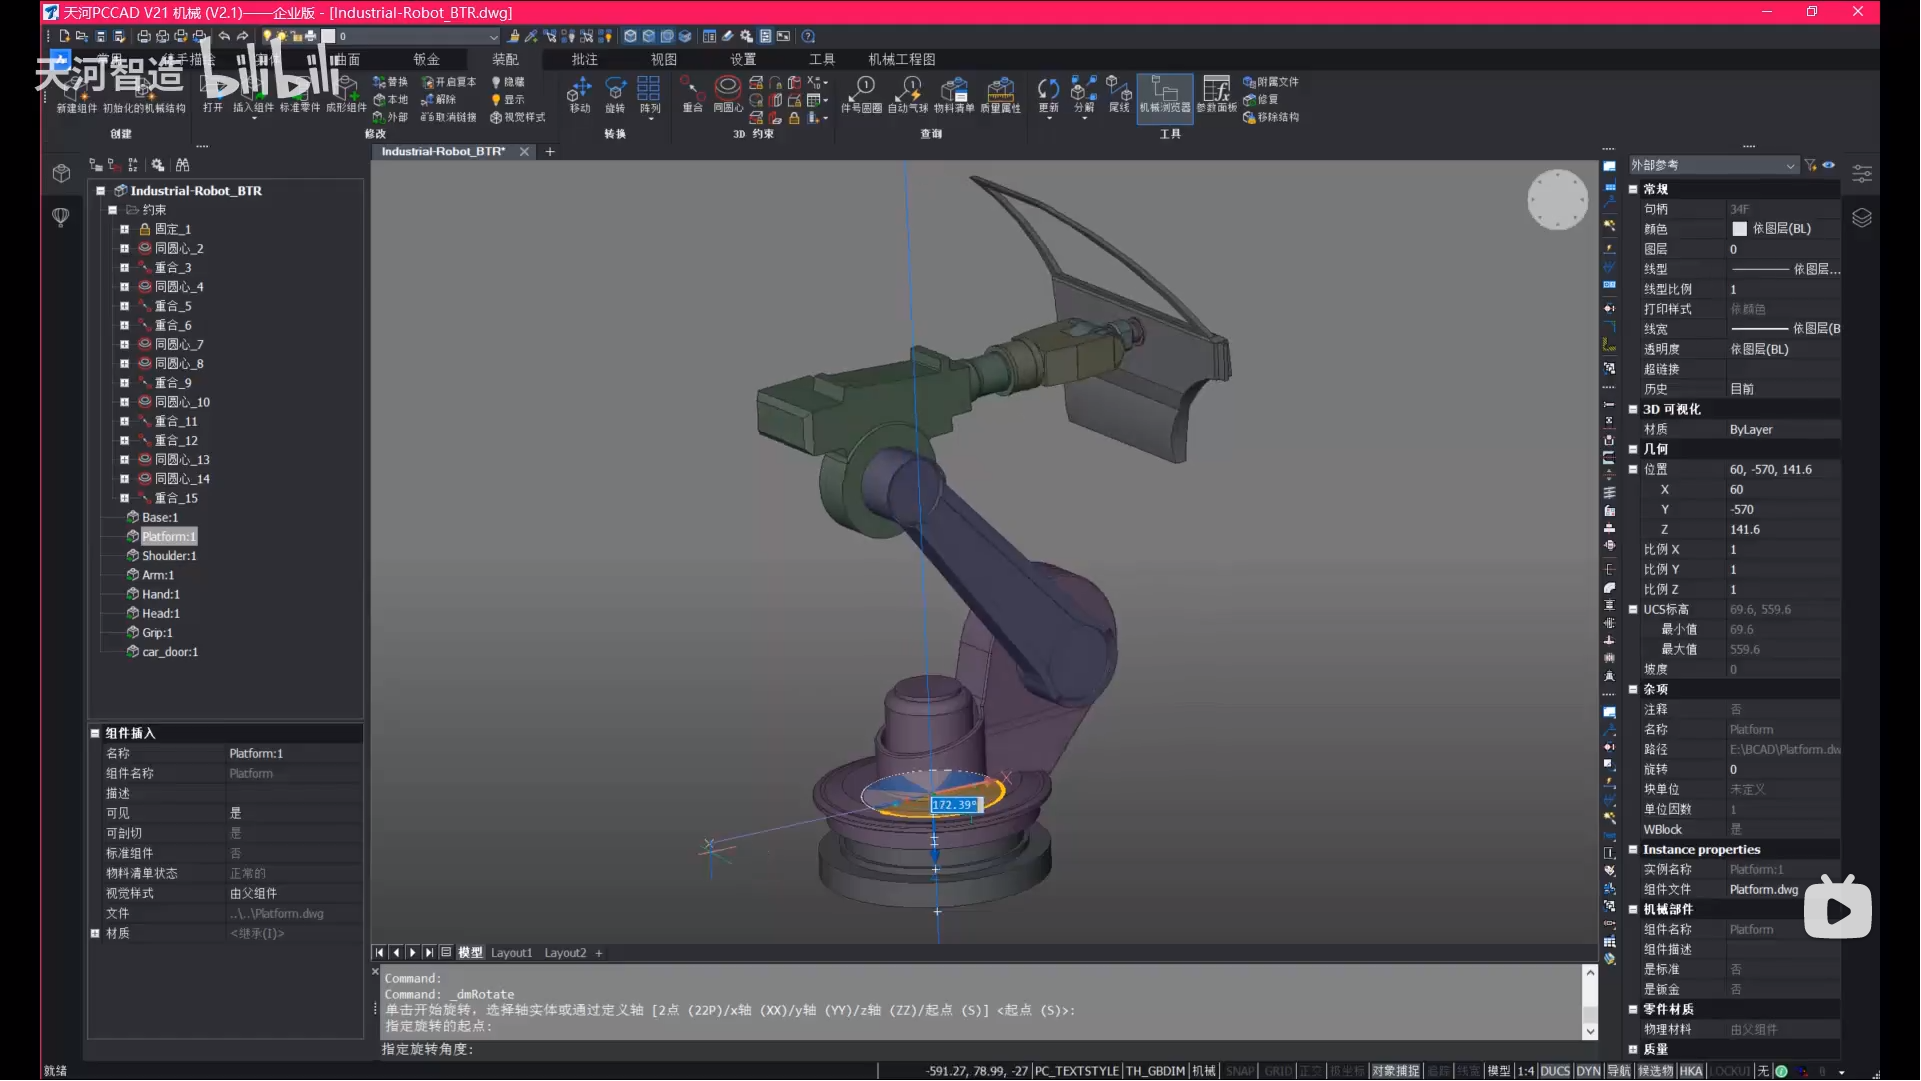Expand the 材质 row in component panel
Image resolution: width=1921 pixels, height=1081 pixels.
pos(95,933)
